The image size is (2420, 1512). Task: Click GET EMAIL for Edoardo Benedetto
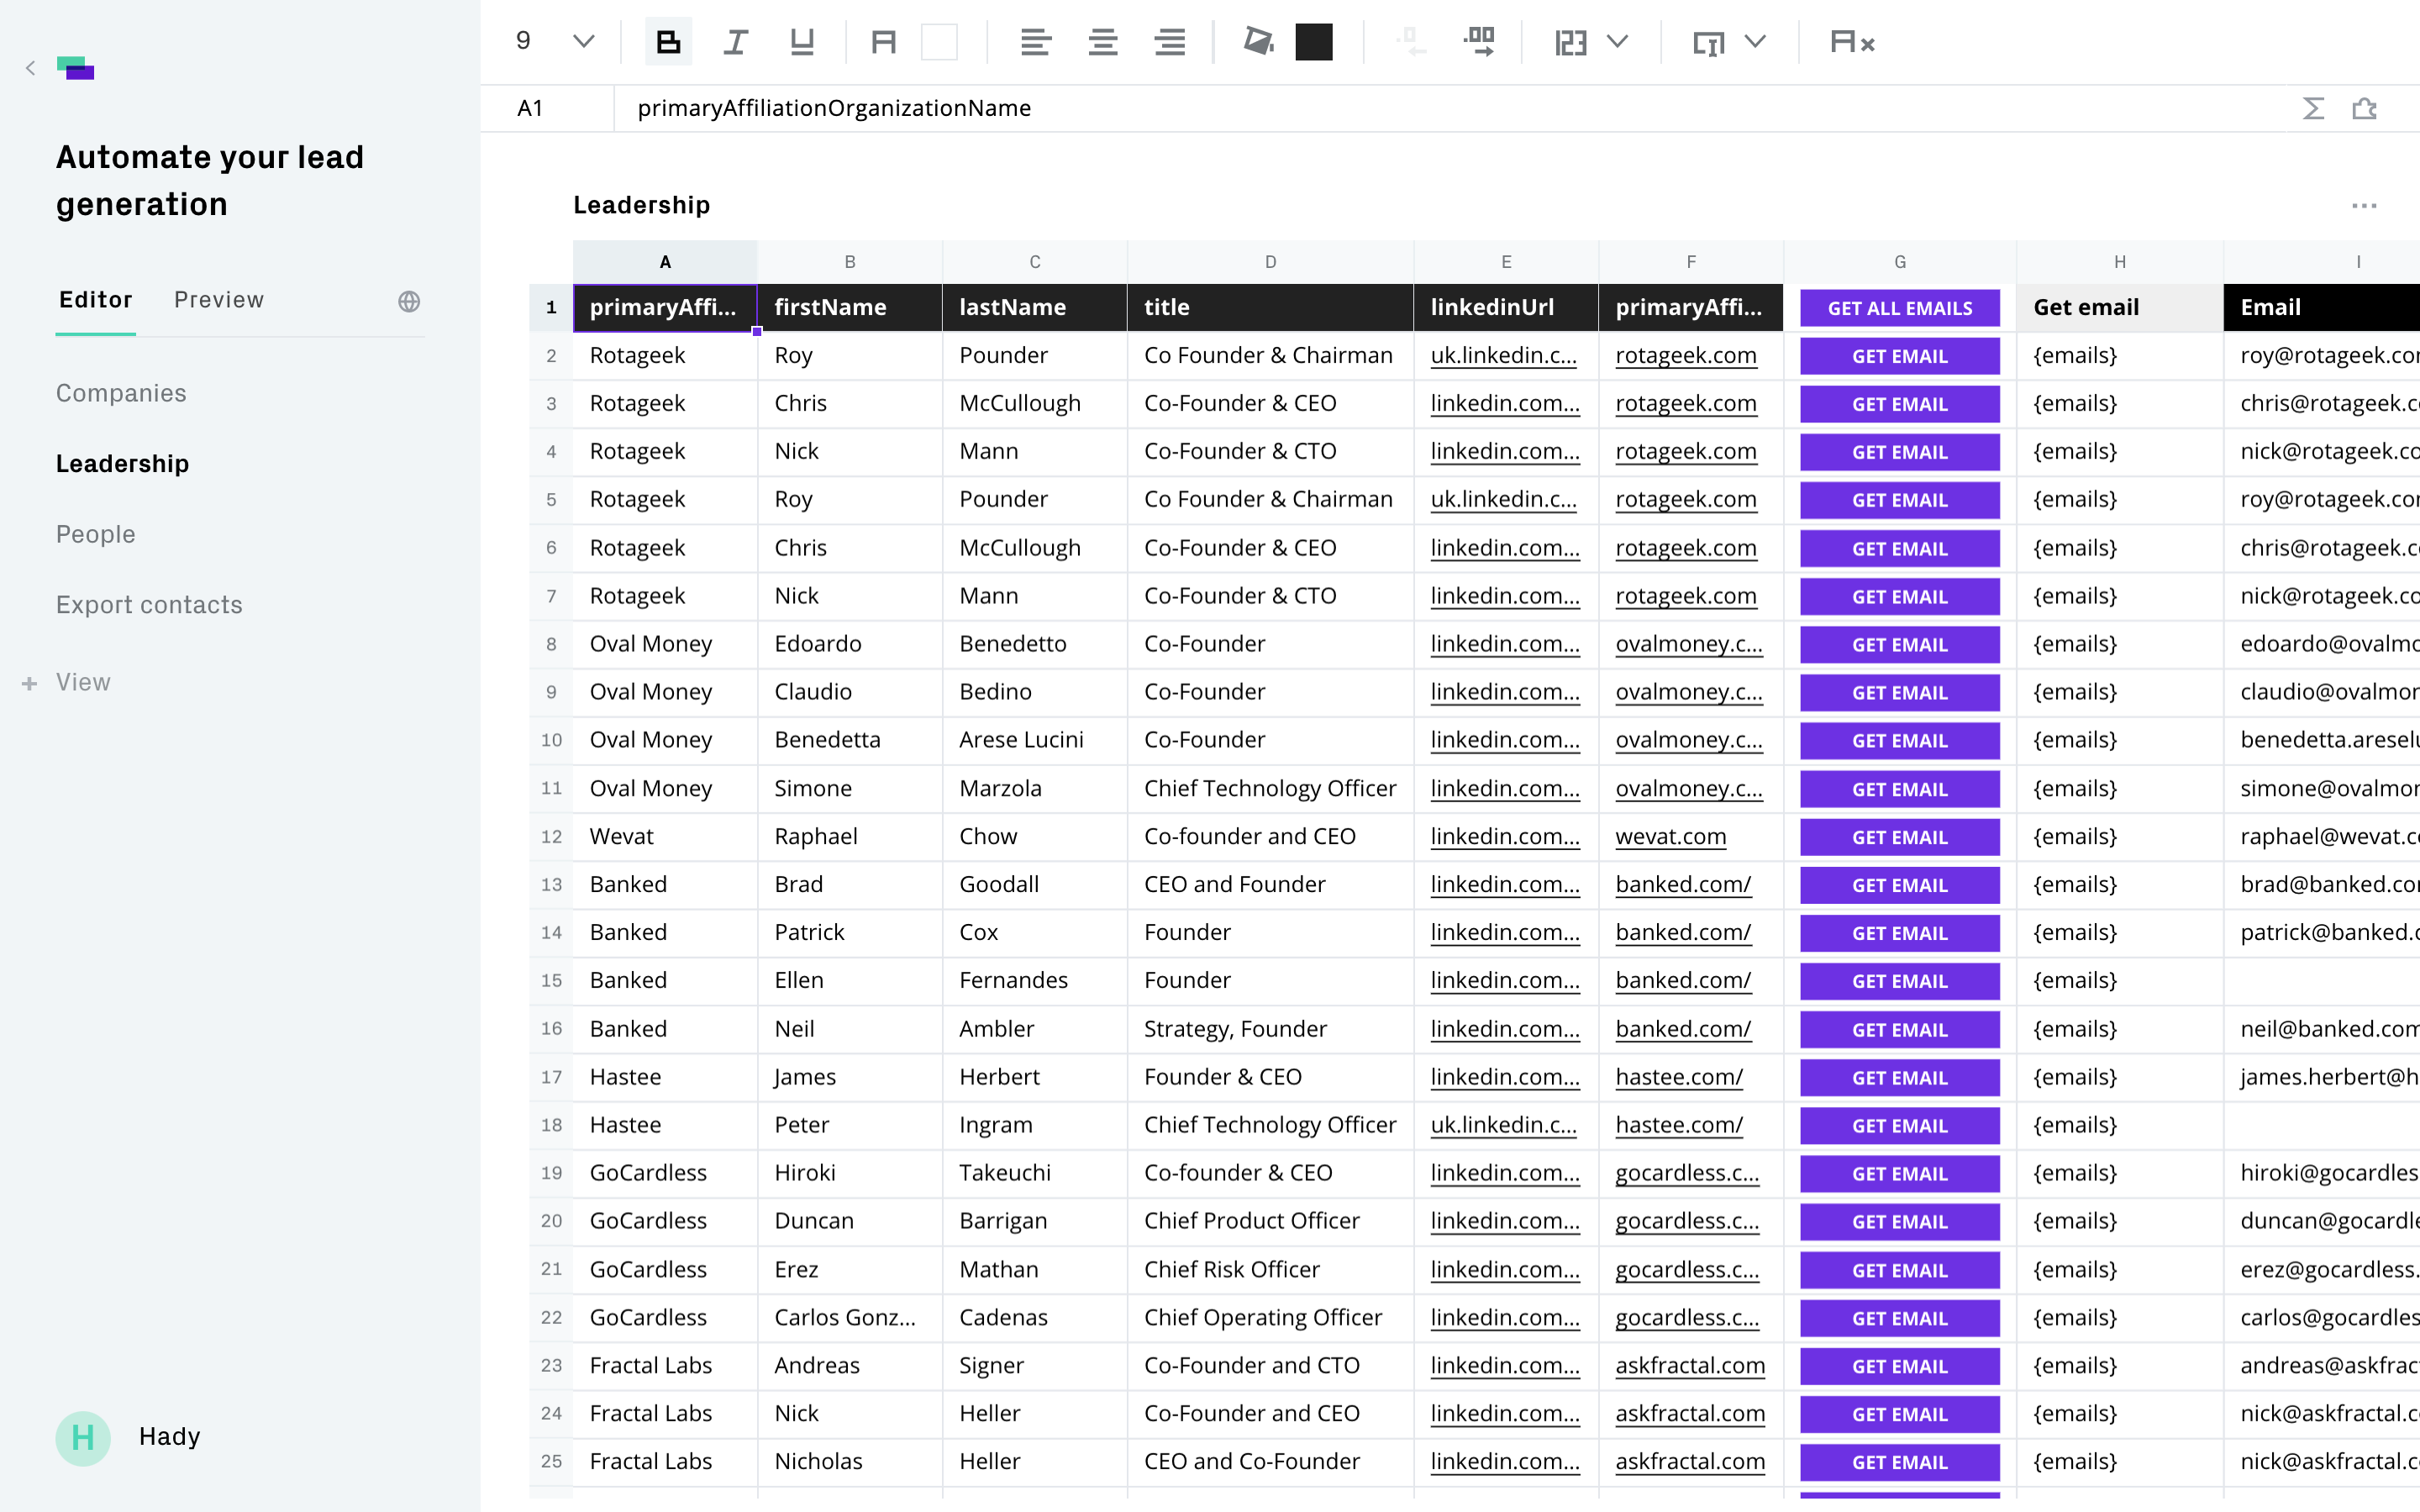click(x=1899, y=645)
